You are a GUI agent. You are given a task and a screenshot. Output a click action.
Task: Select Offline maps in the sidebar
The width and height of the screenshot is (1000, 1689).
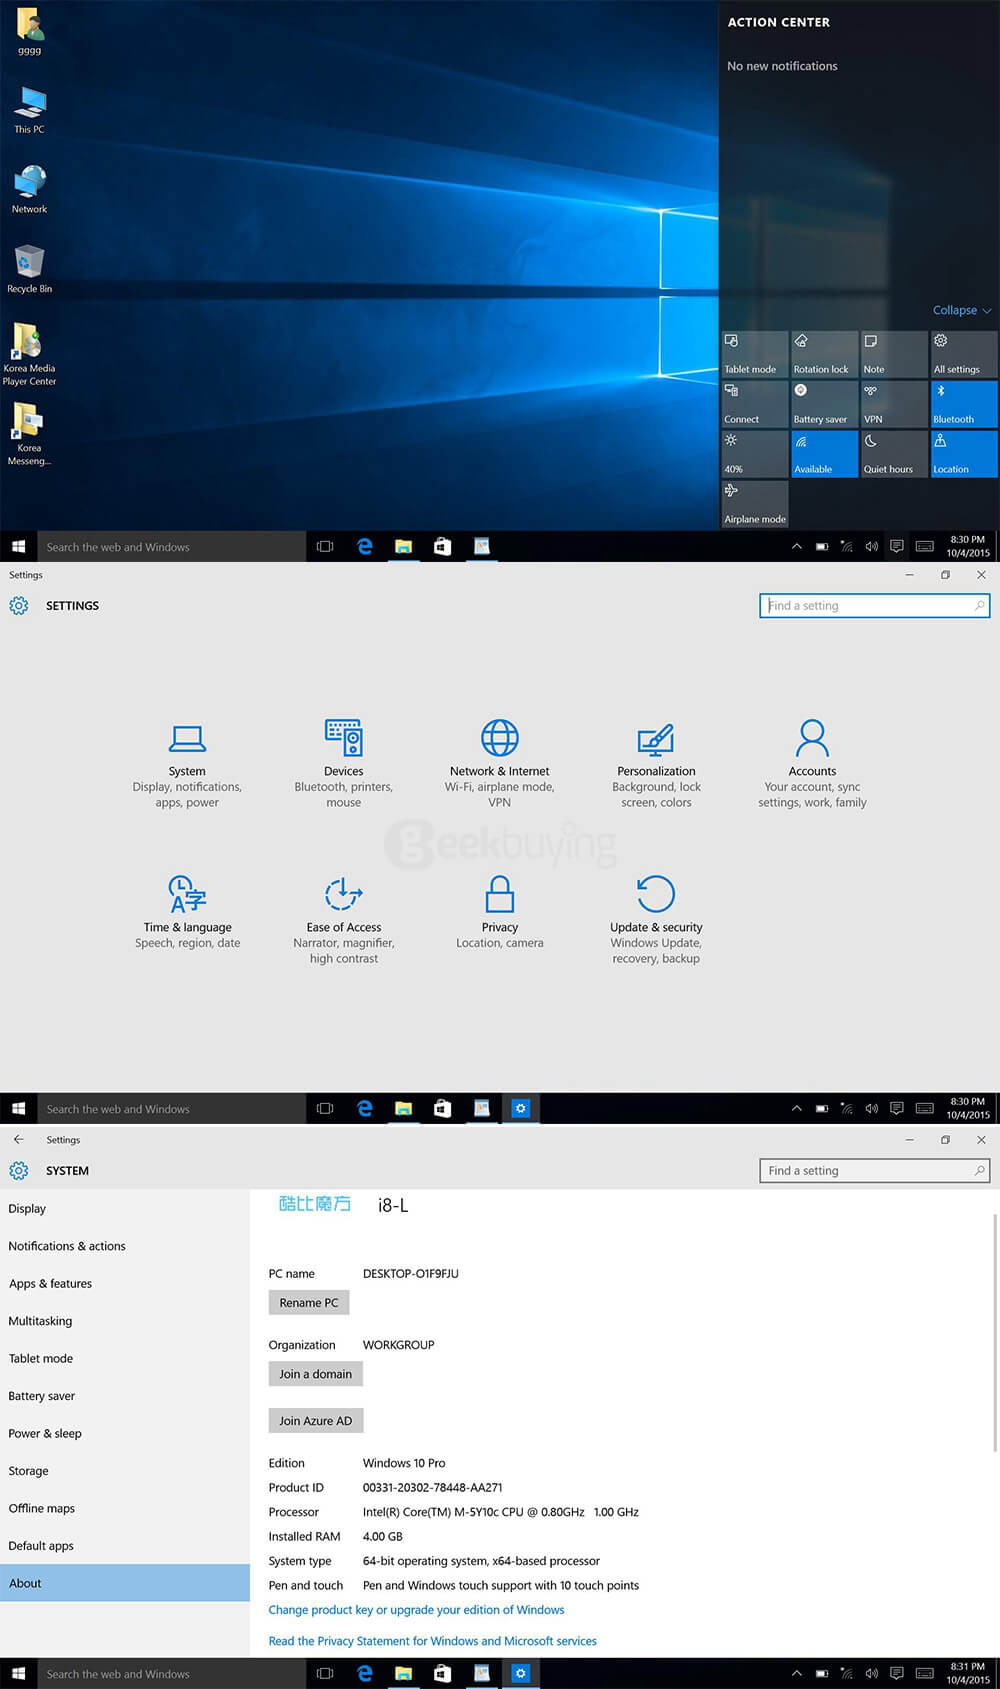[x=125, y=1508]
